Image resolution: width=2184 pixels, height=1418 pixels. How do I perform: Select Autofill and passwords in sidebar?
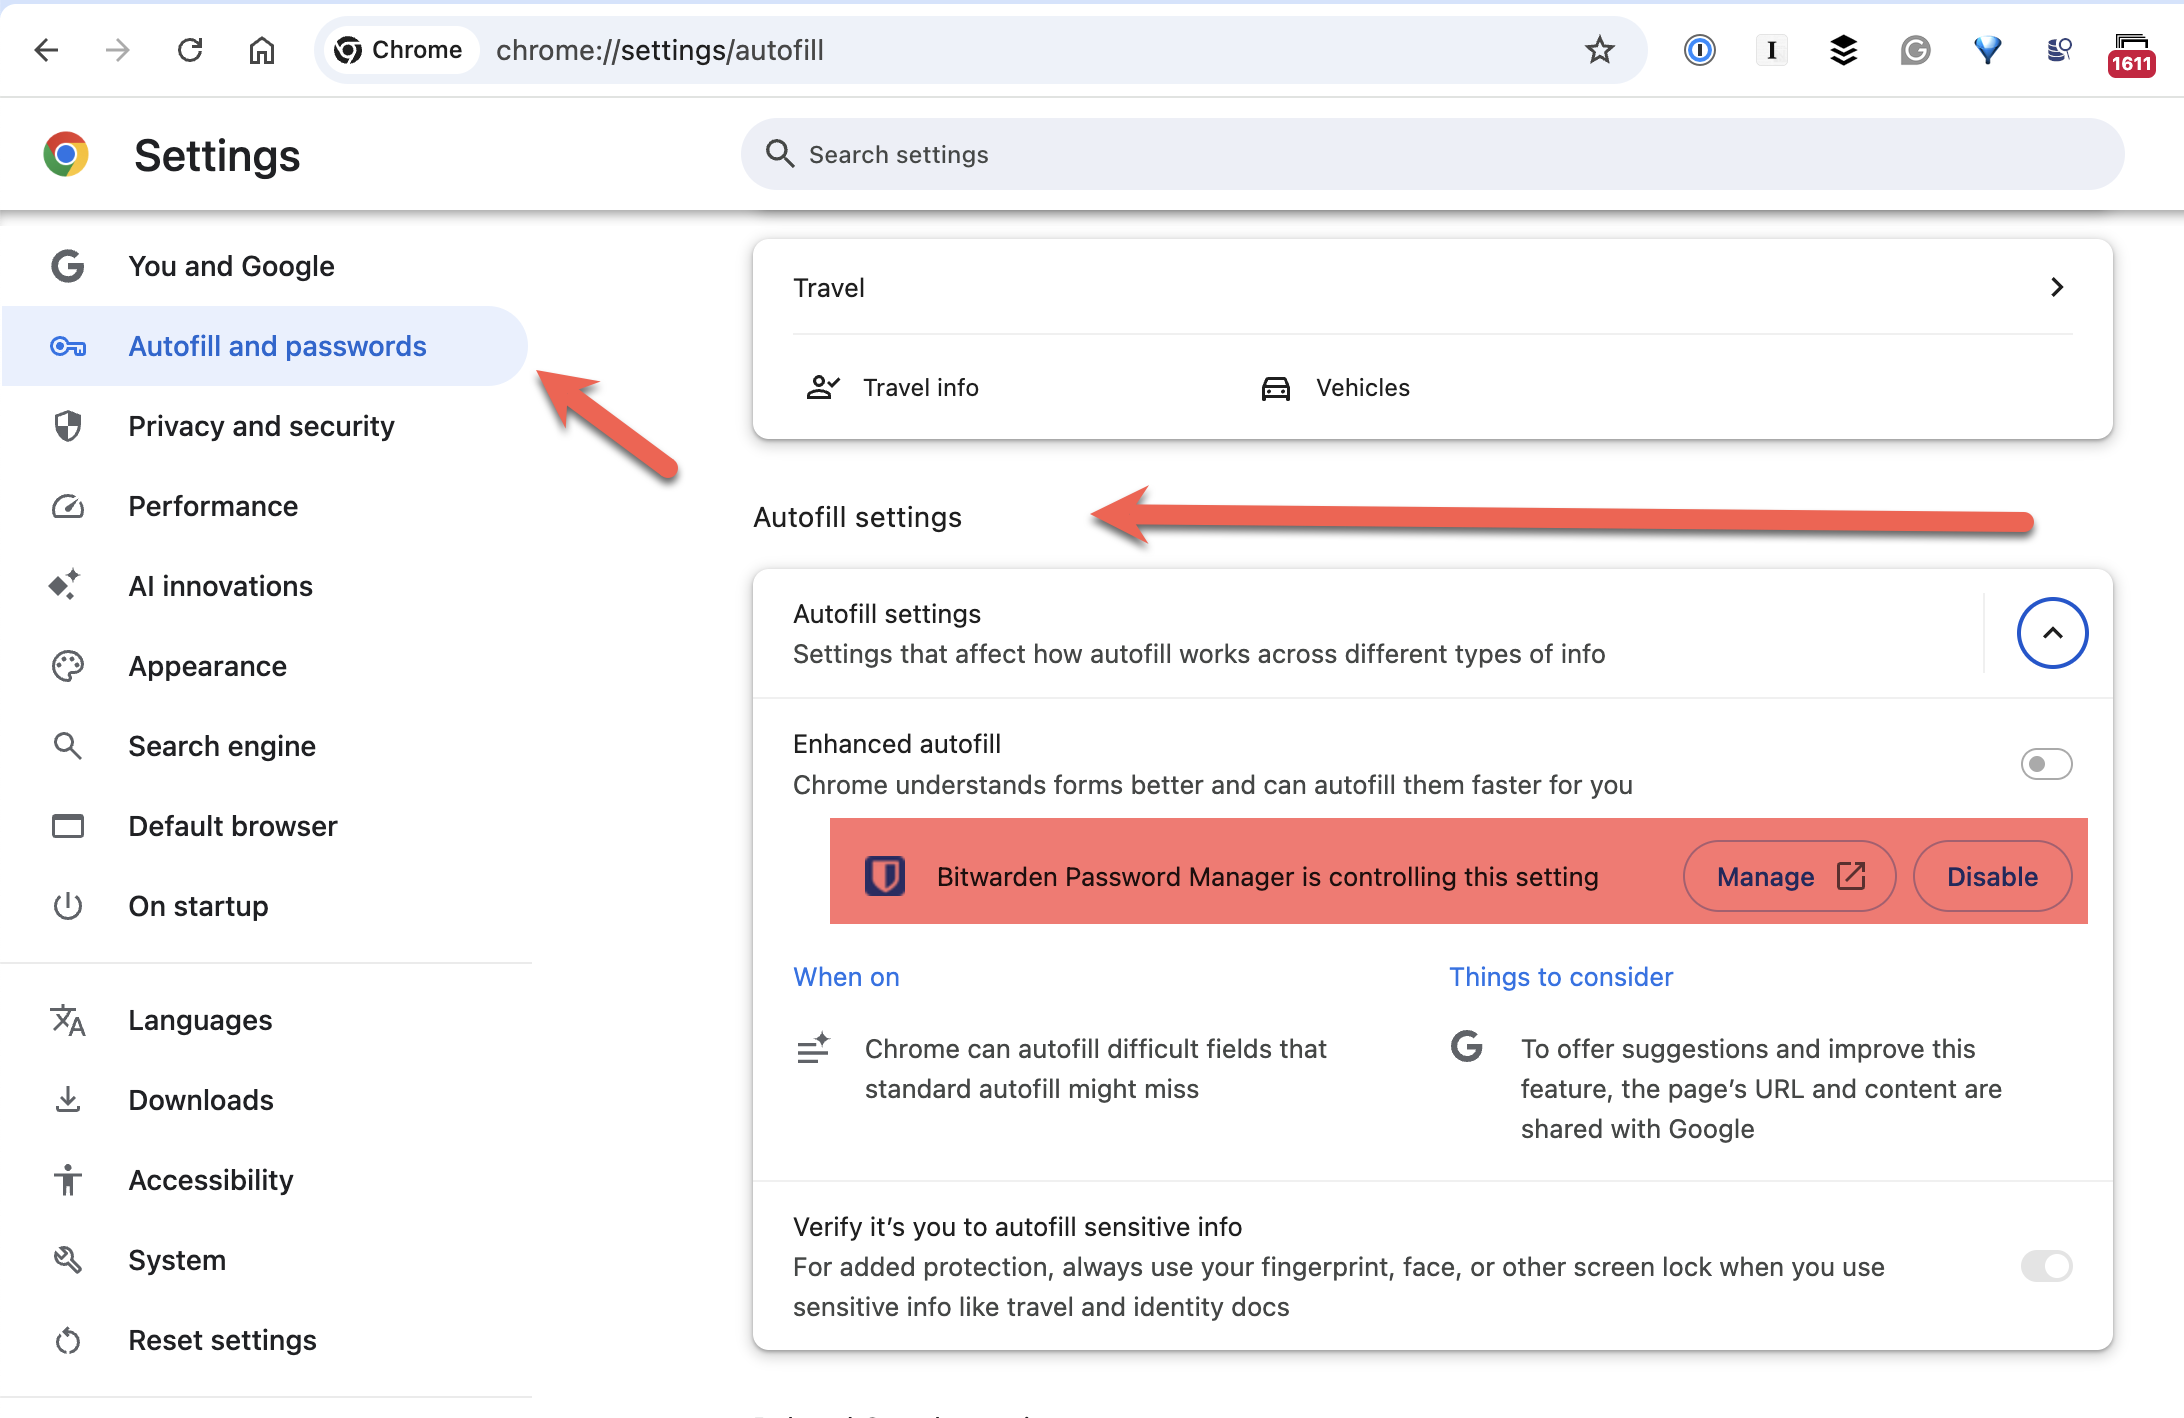(266, 346)
